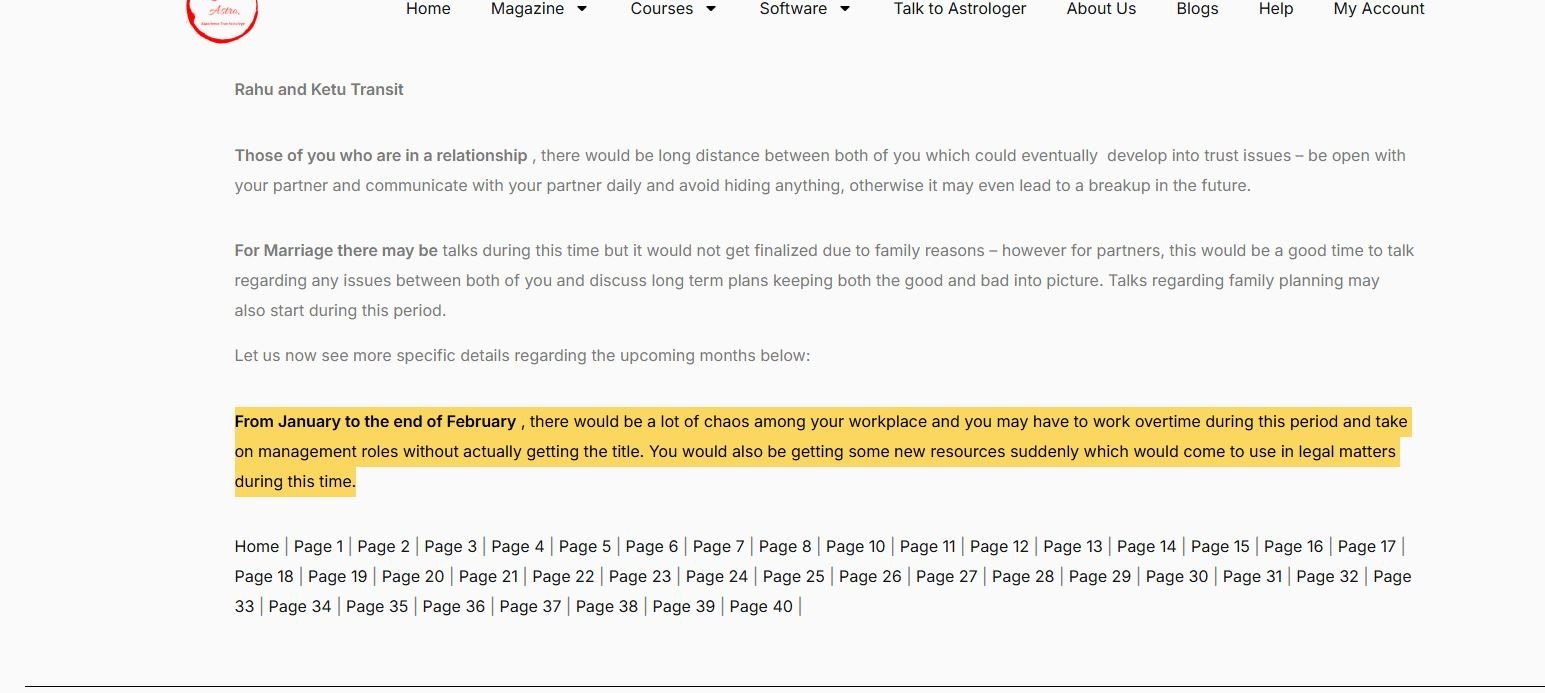Click the Rahu and Ketu Transit heading
1545x693 pixels.
point(319,89)
